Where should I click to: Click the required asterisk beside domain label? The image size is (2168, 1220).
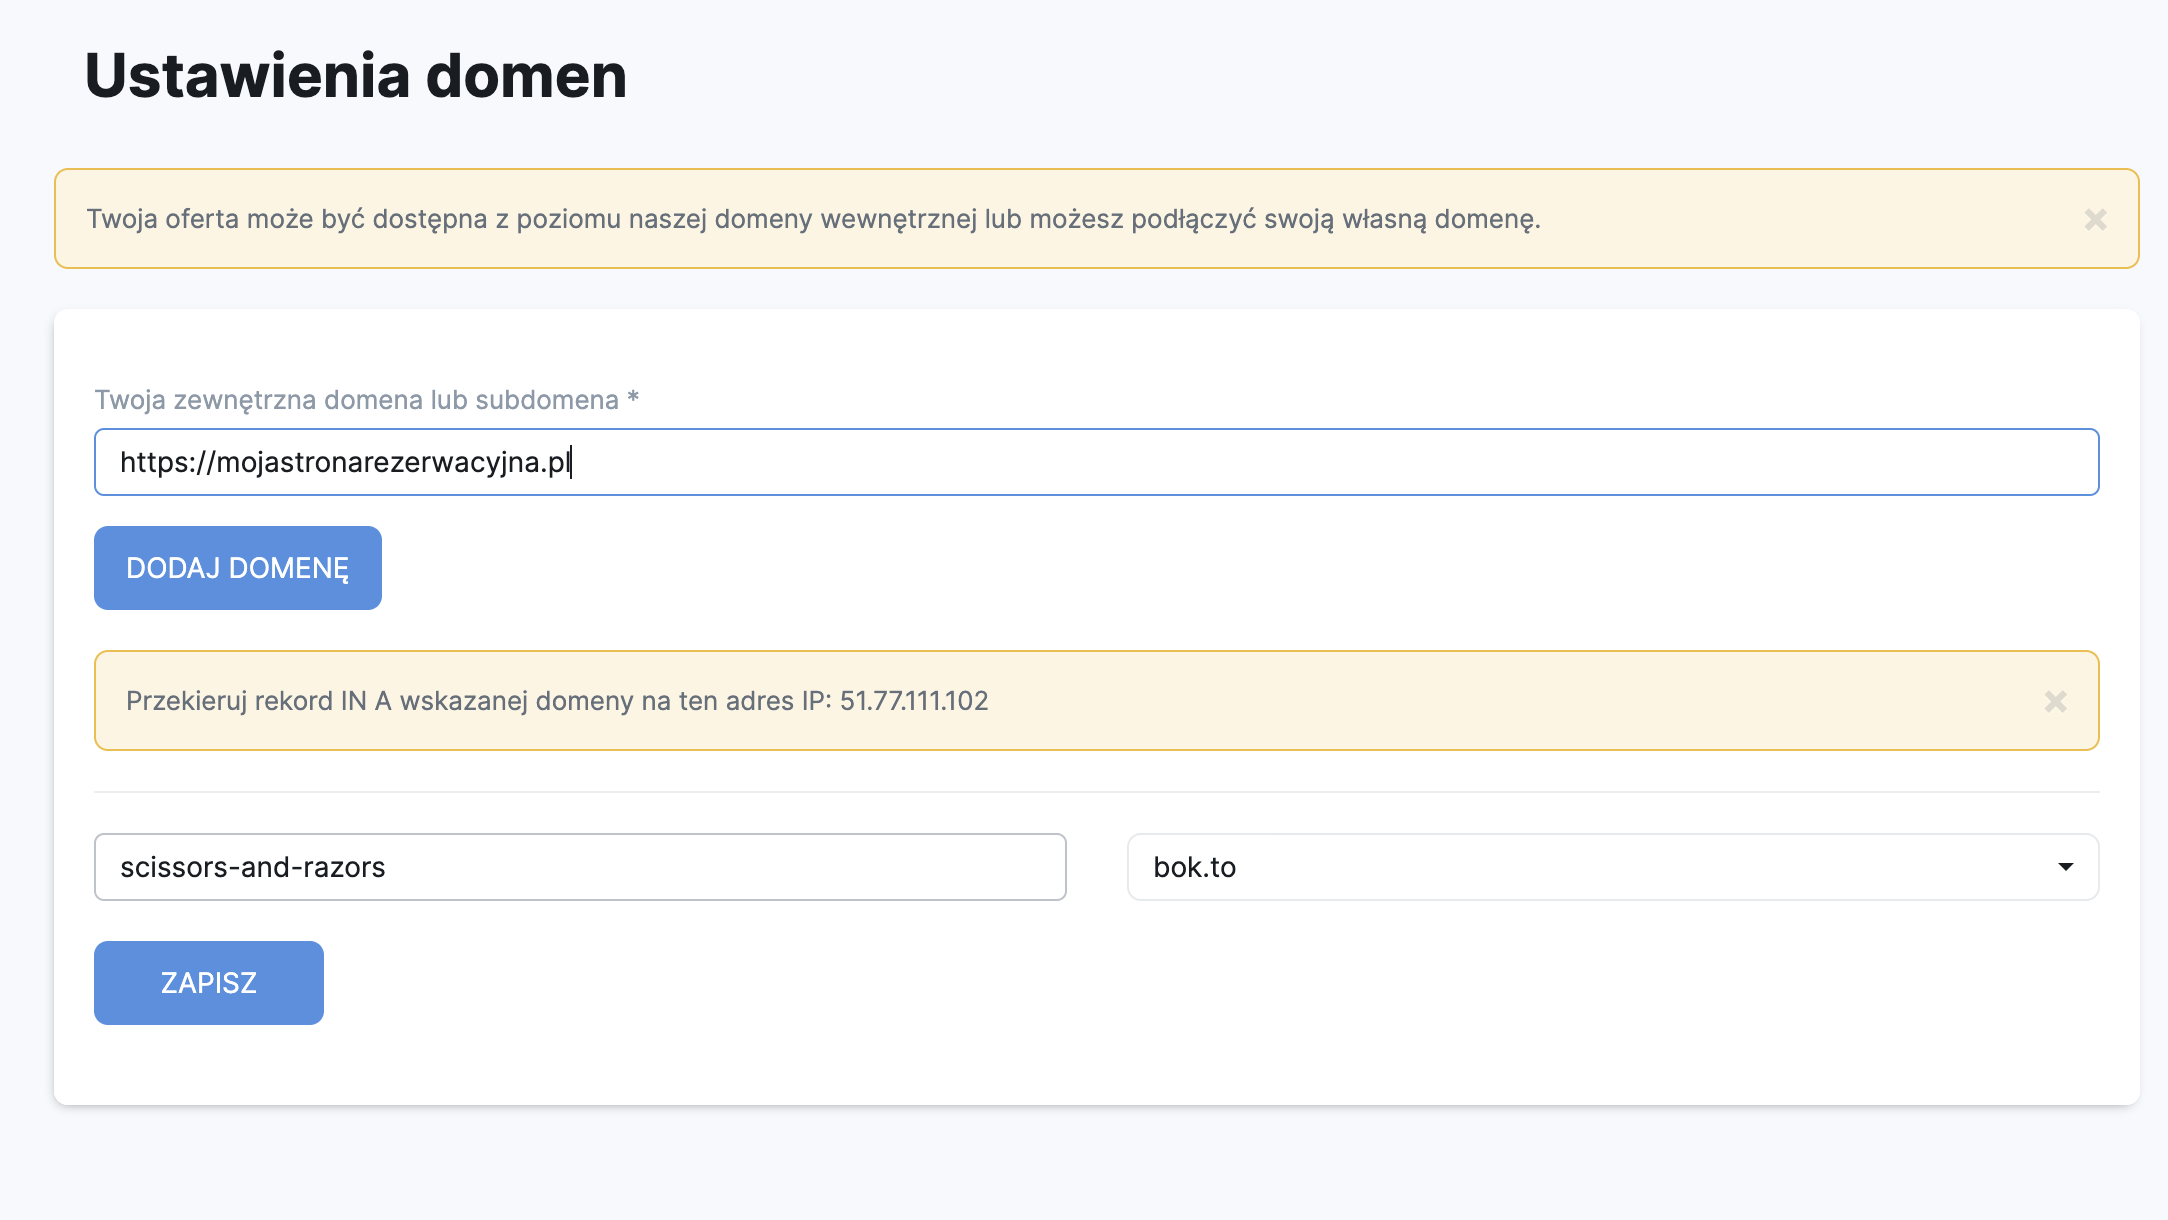pyautogui.click(x=633, y=398)
